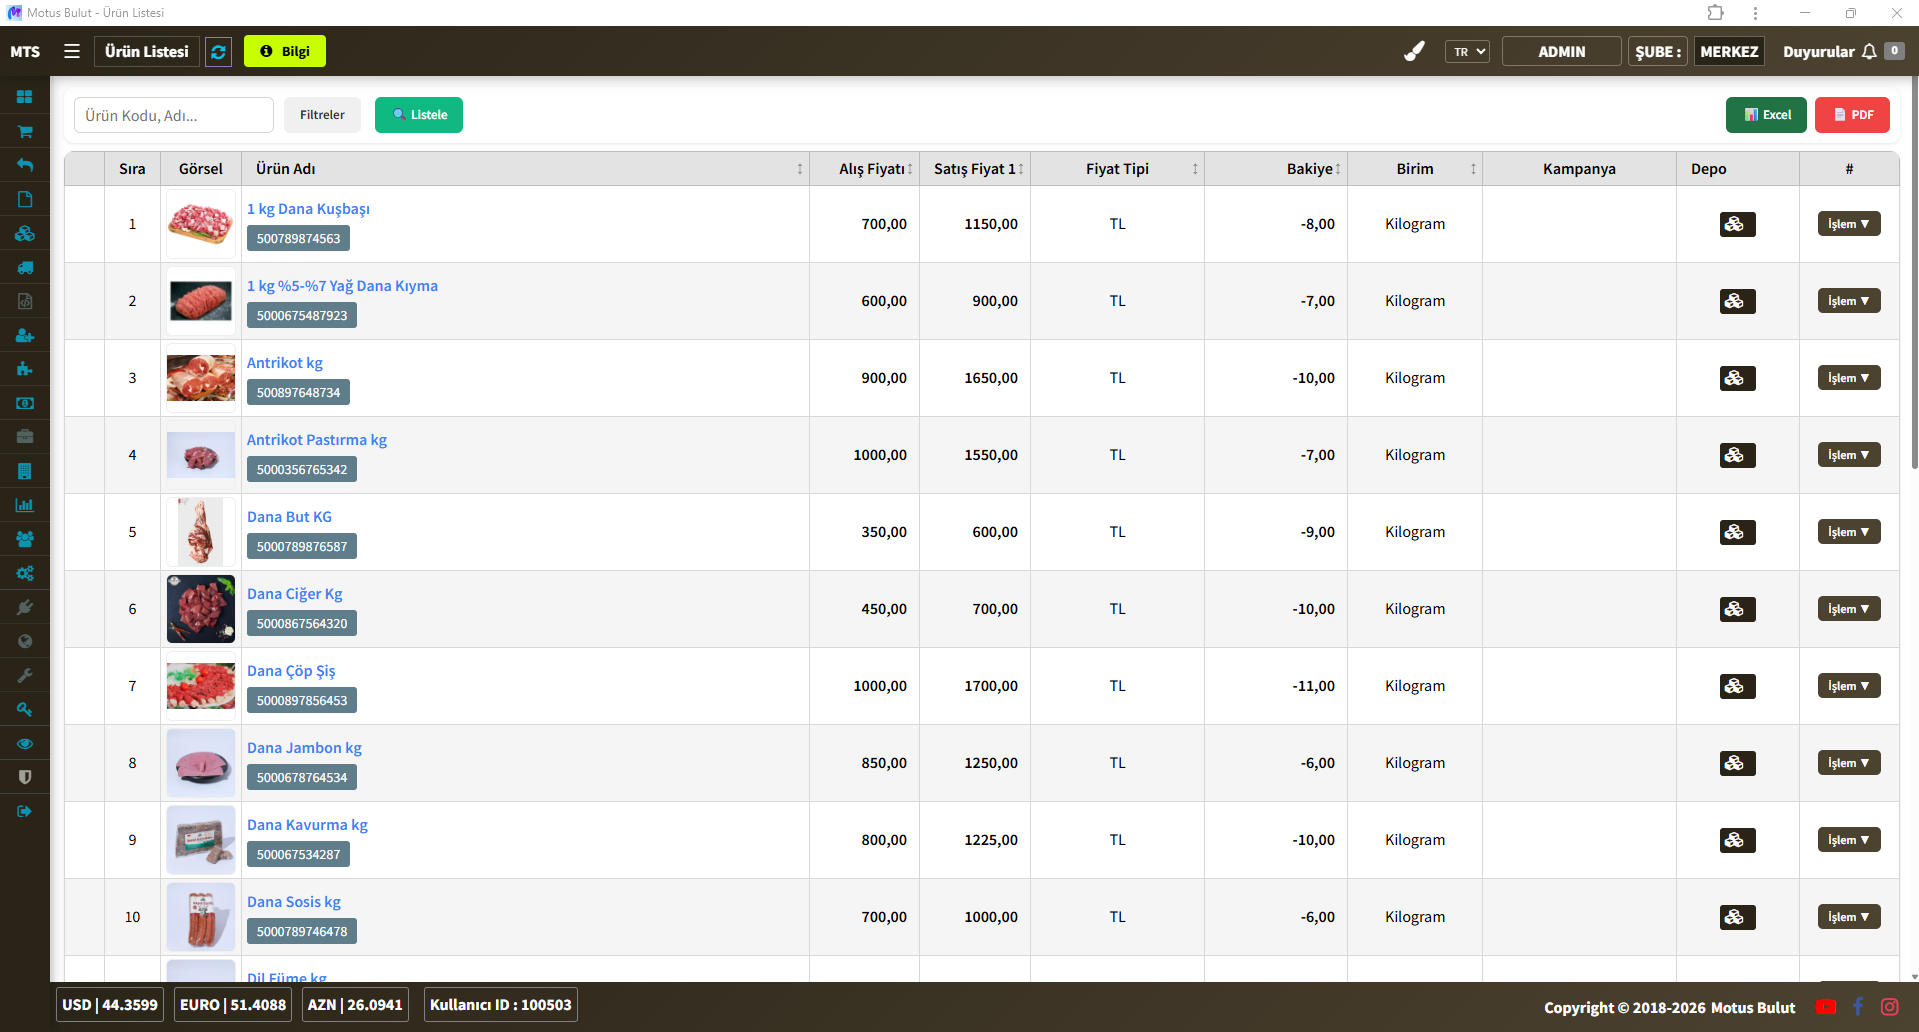1919x1032 pixels.
Task: Click the shopping cart sidebar icon
Action: coord(25,131)
